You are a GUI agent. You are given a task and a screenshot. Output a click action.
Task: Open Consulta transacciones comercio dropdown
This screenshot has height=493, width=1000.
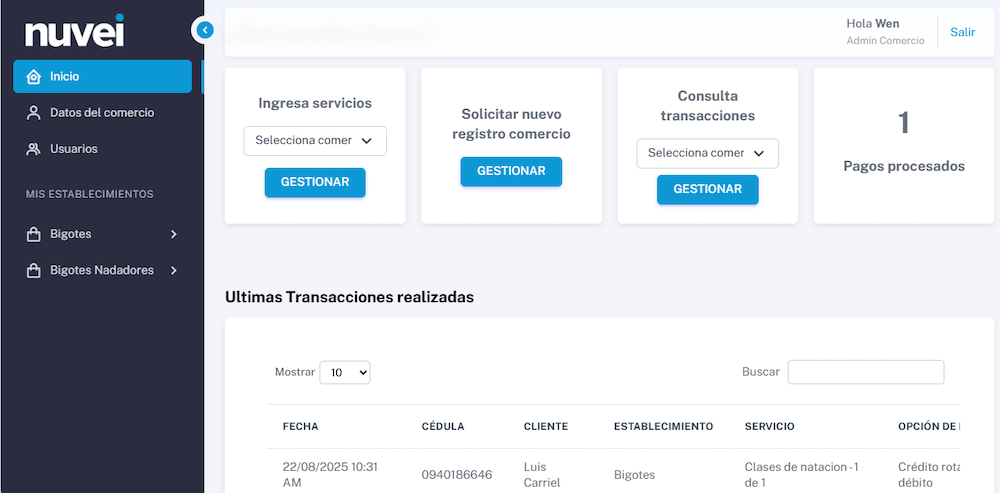click(x=708, y=154)
